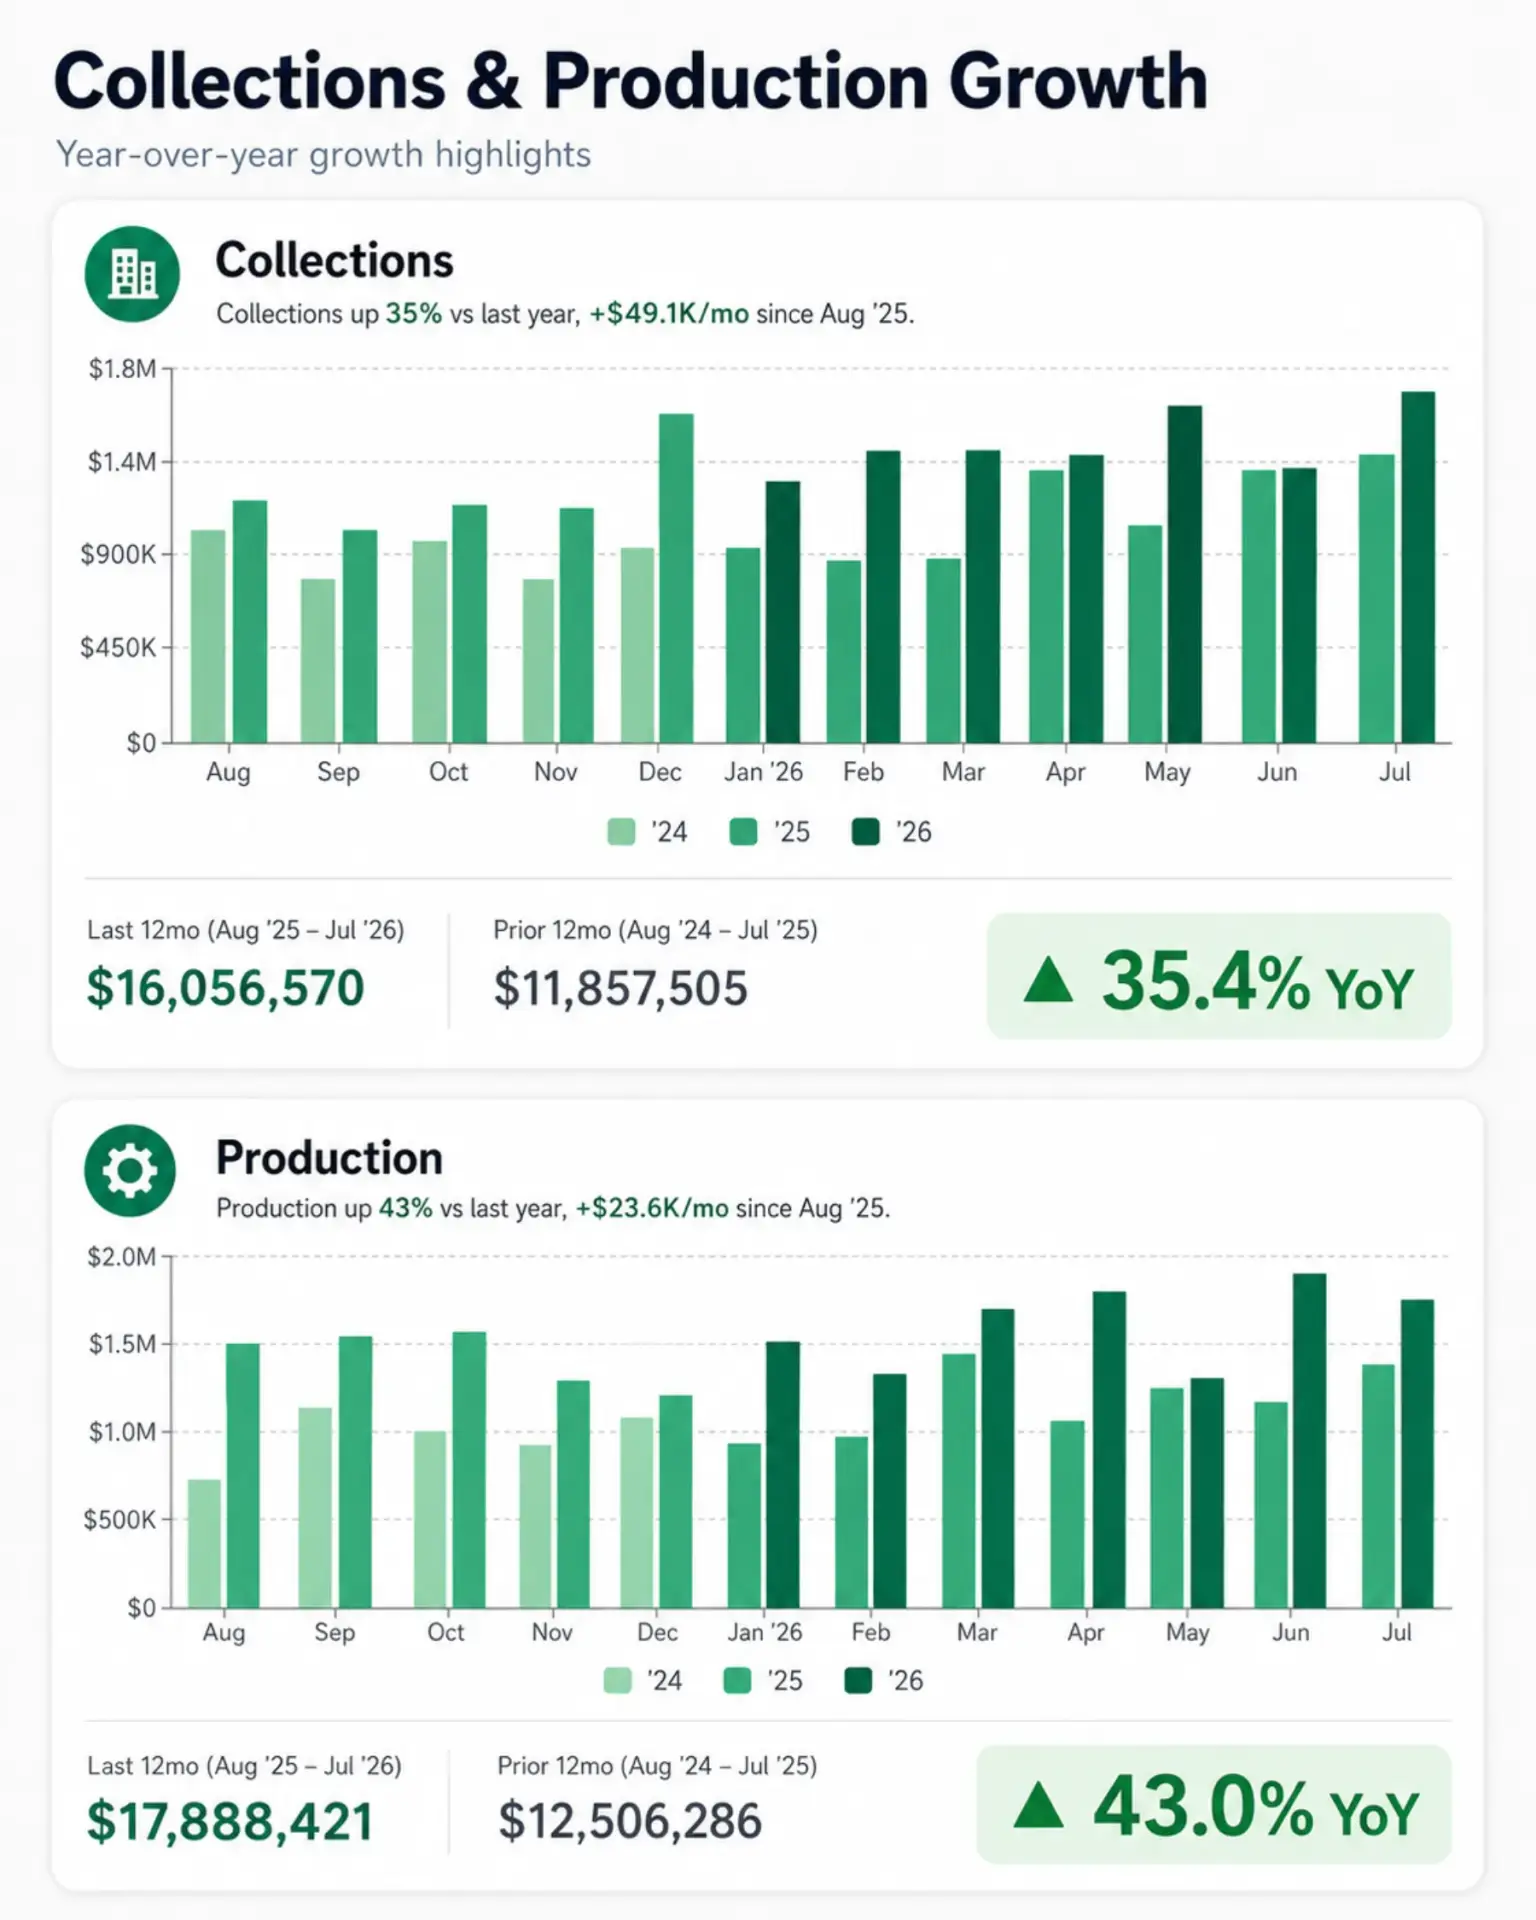Toggle the '26 legend swatch in Production chart
The image size is (1536, 1920).
[x=858, y=1681]
